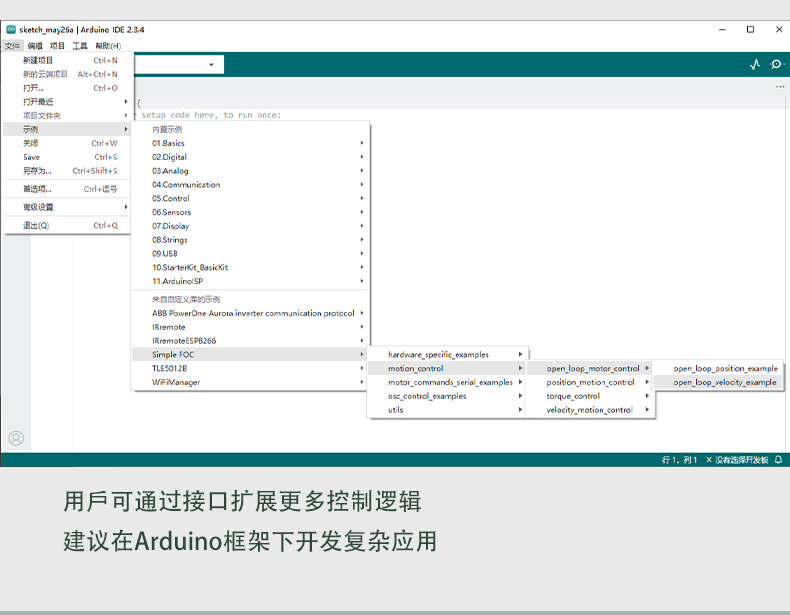The image size is (790, 615).
Task: Expand Simple FOC library examples
Action: point(250,355)
